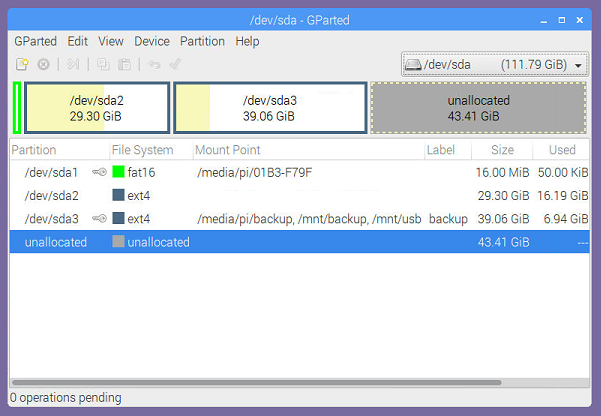The width and height of the screenshot is (601, 416).
Task: Open the View menu
Action: [x=111, y=41]
